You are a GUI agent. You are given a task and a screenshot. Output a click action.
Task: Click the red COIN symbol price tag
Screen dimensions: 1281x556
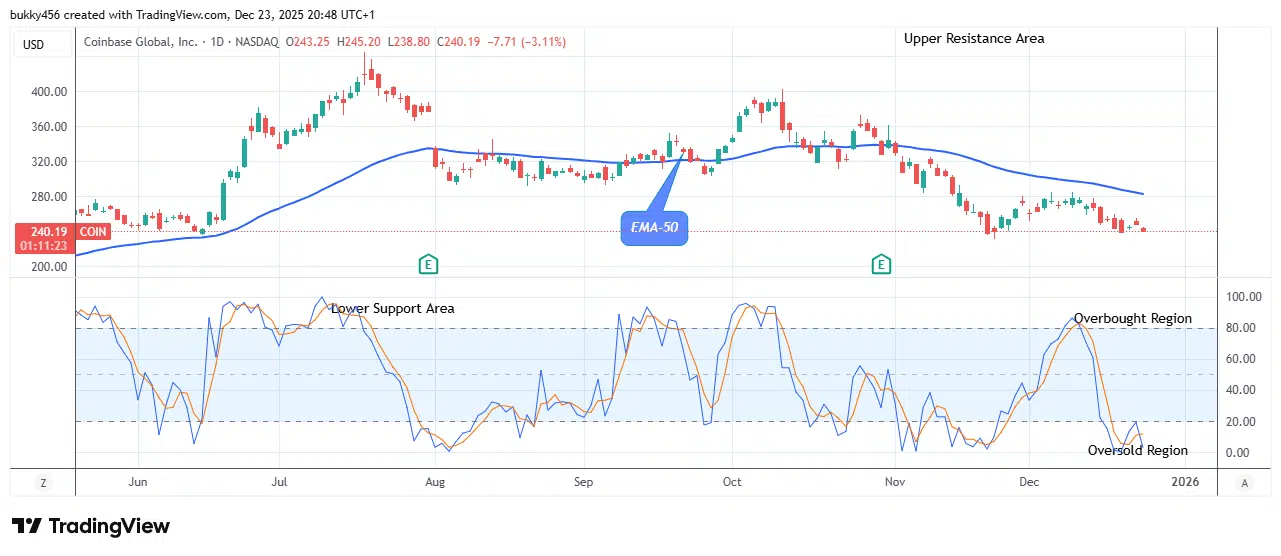[x=94, y=232]
